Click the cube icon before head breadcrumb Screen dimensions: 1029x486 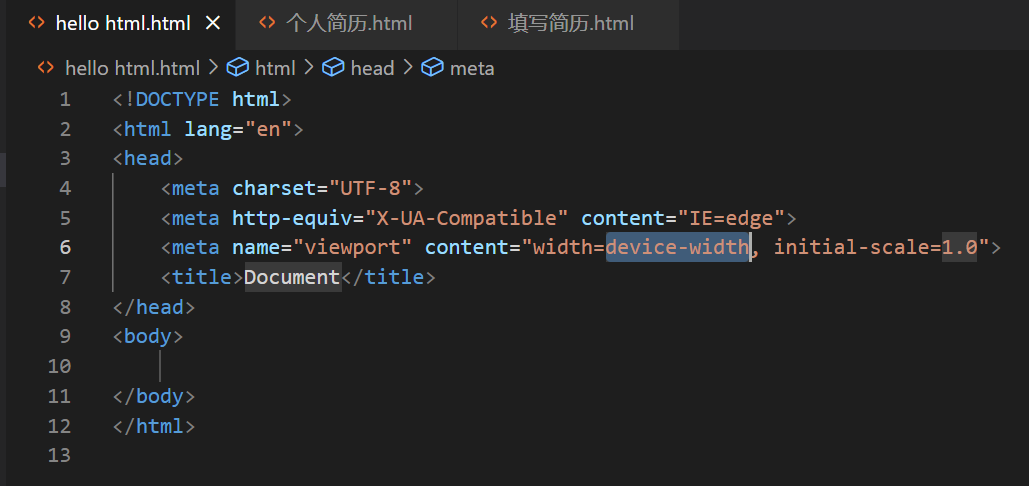click(333, 68)
